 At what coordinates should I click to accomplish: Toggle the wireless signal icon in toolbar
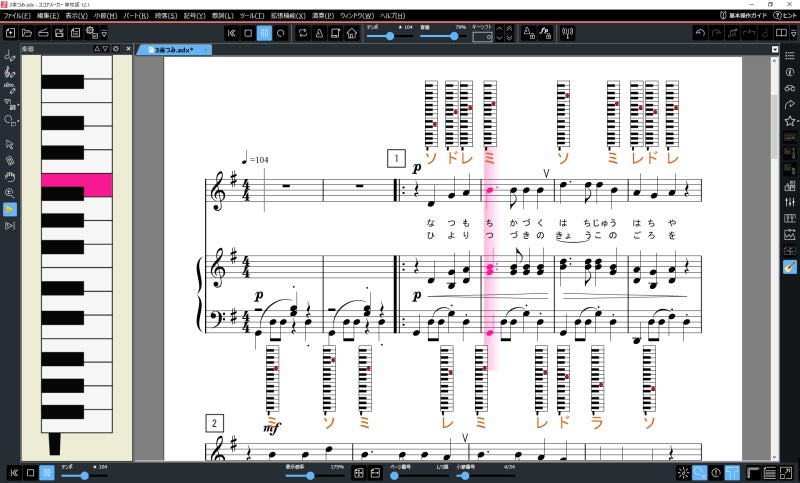[x=567, y=33]
